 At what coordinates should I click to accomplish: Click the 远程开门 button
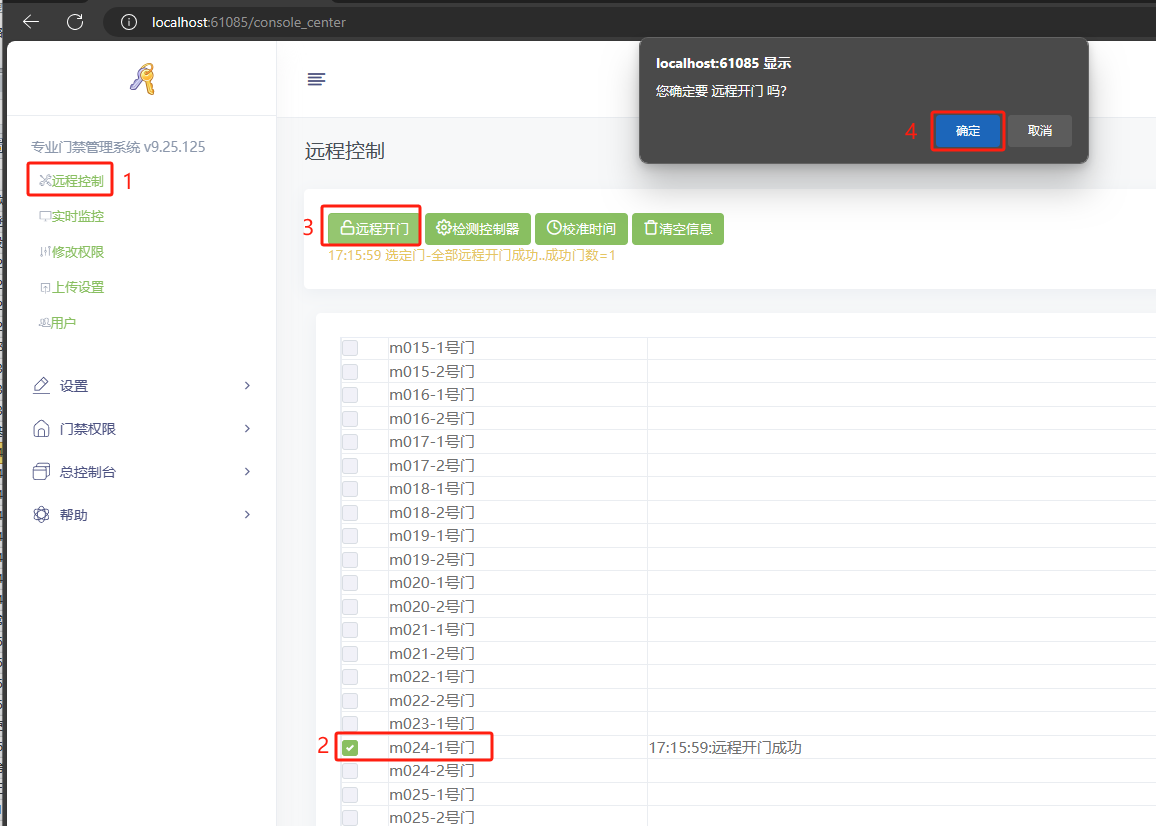pos(374,229)
